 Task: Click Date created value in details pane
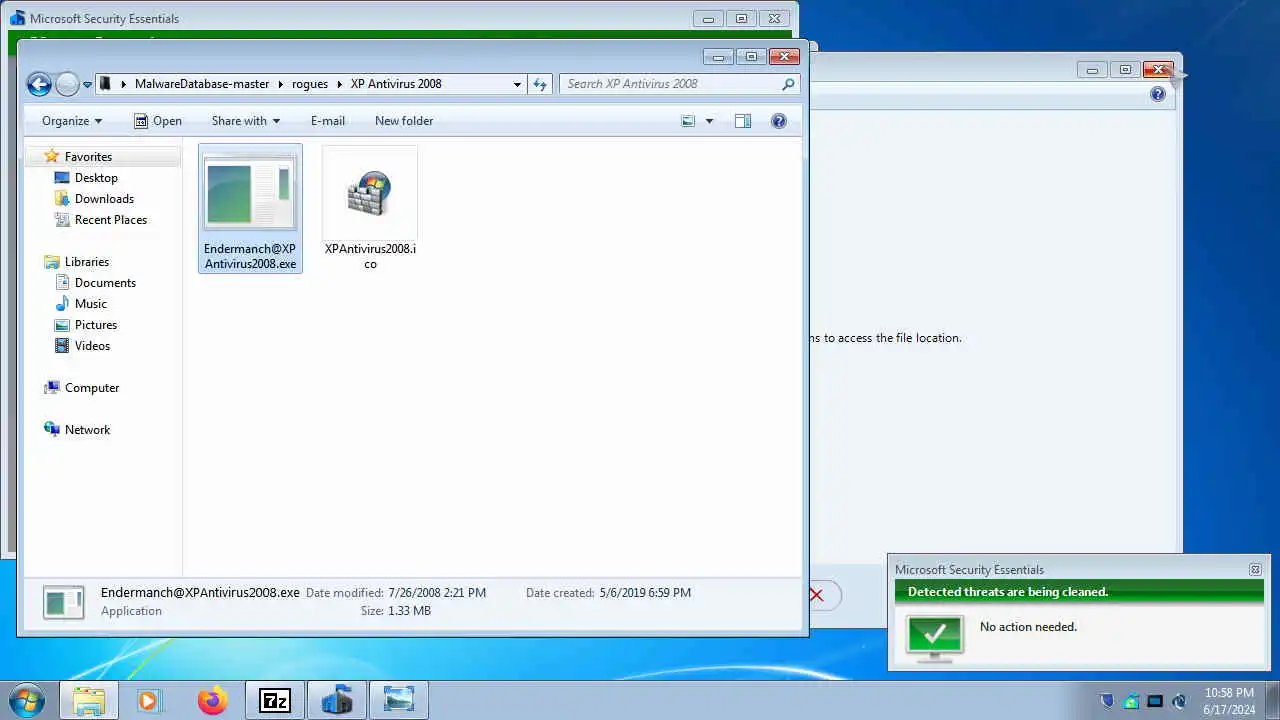(645, 593)
